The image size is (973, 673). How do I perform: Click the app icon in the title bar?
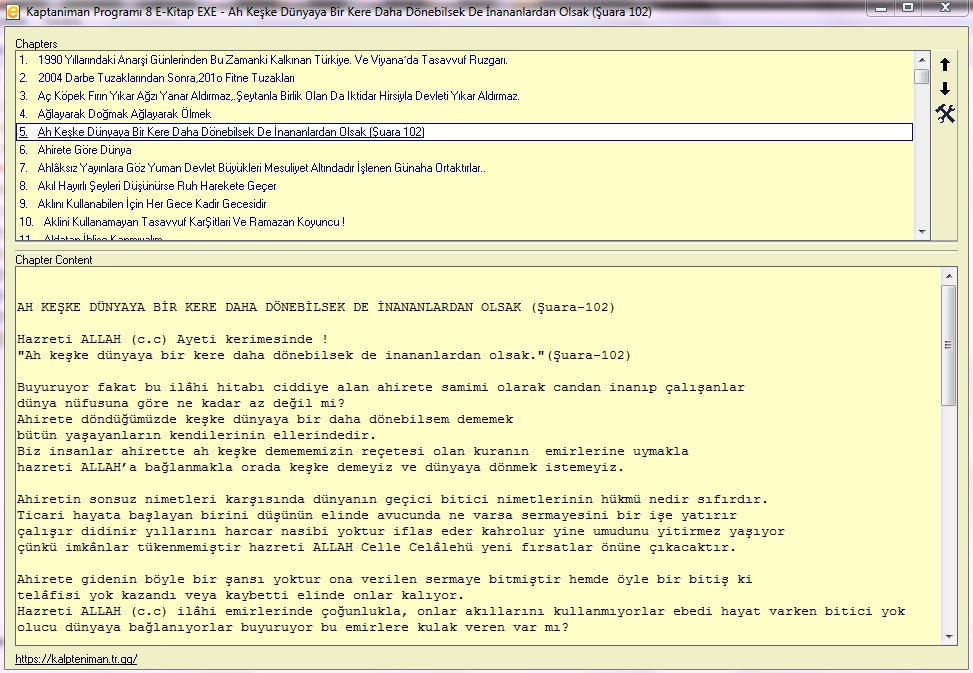[x=12, y=9]
